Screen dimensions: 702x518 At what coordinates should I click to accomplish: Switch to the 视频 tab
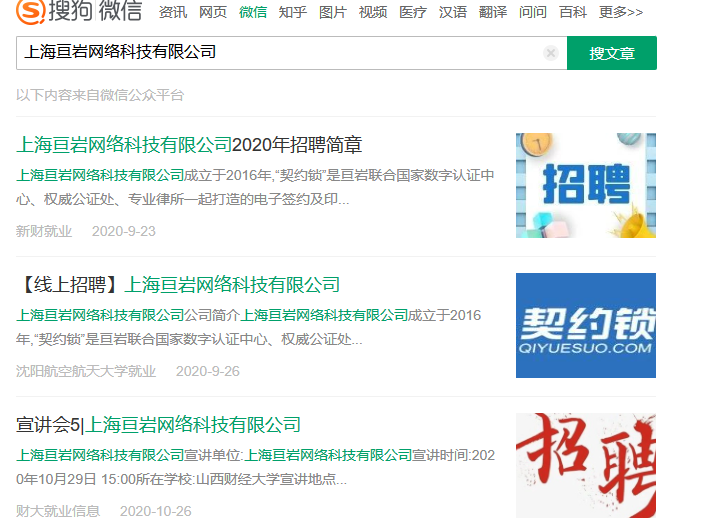click(x=373, y=12)
